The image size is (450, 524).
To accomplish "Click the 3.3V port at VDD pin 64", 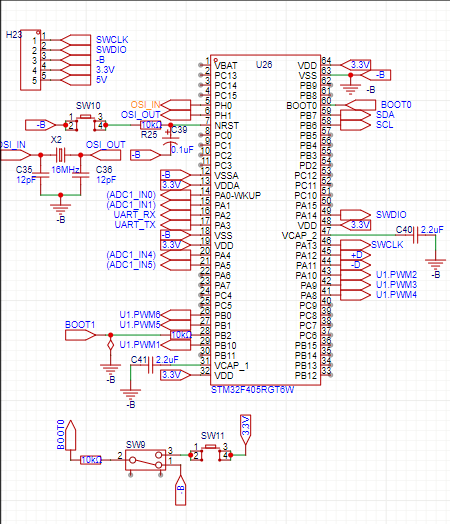I will click(x=355, y=65).
